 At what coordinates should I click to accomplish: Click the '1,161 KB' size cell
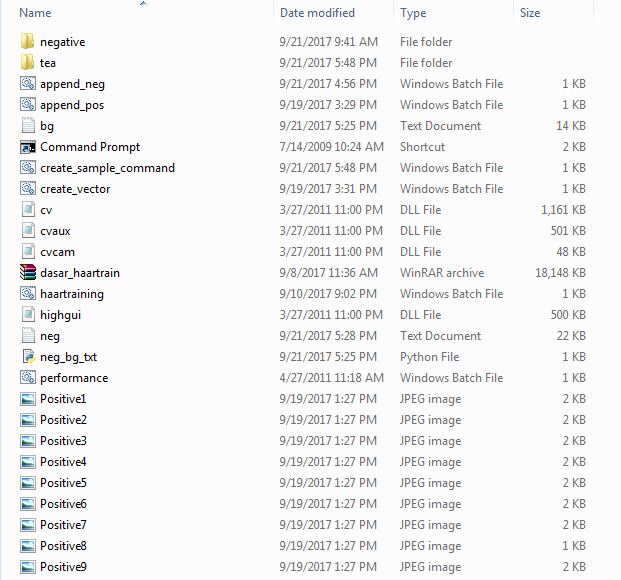(563, 210)
